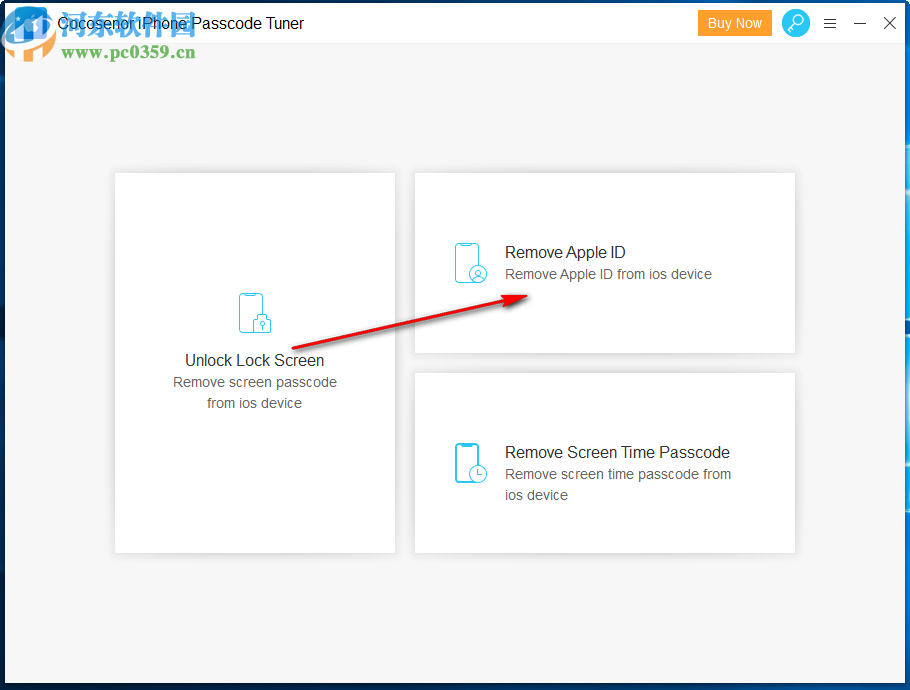This screenshot has height=690, width=910.
Task: Click the Buy Now button
Action: (734, 23)
